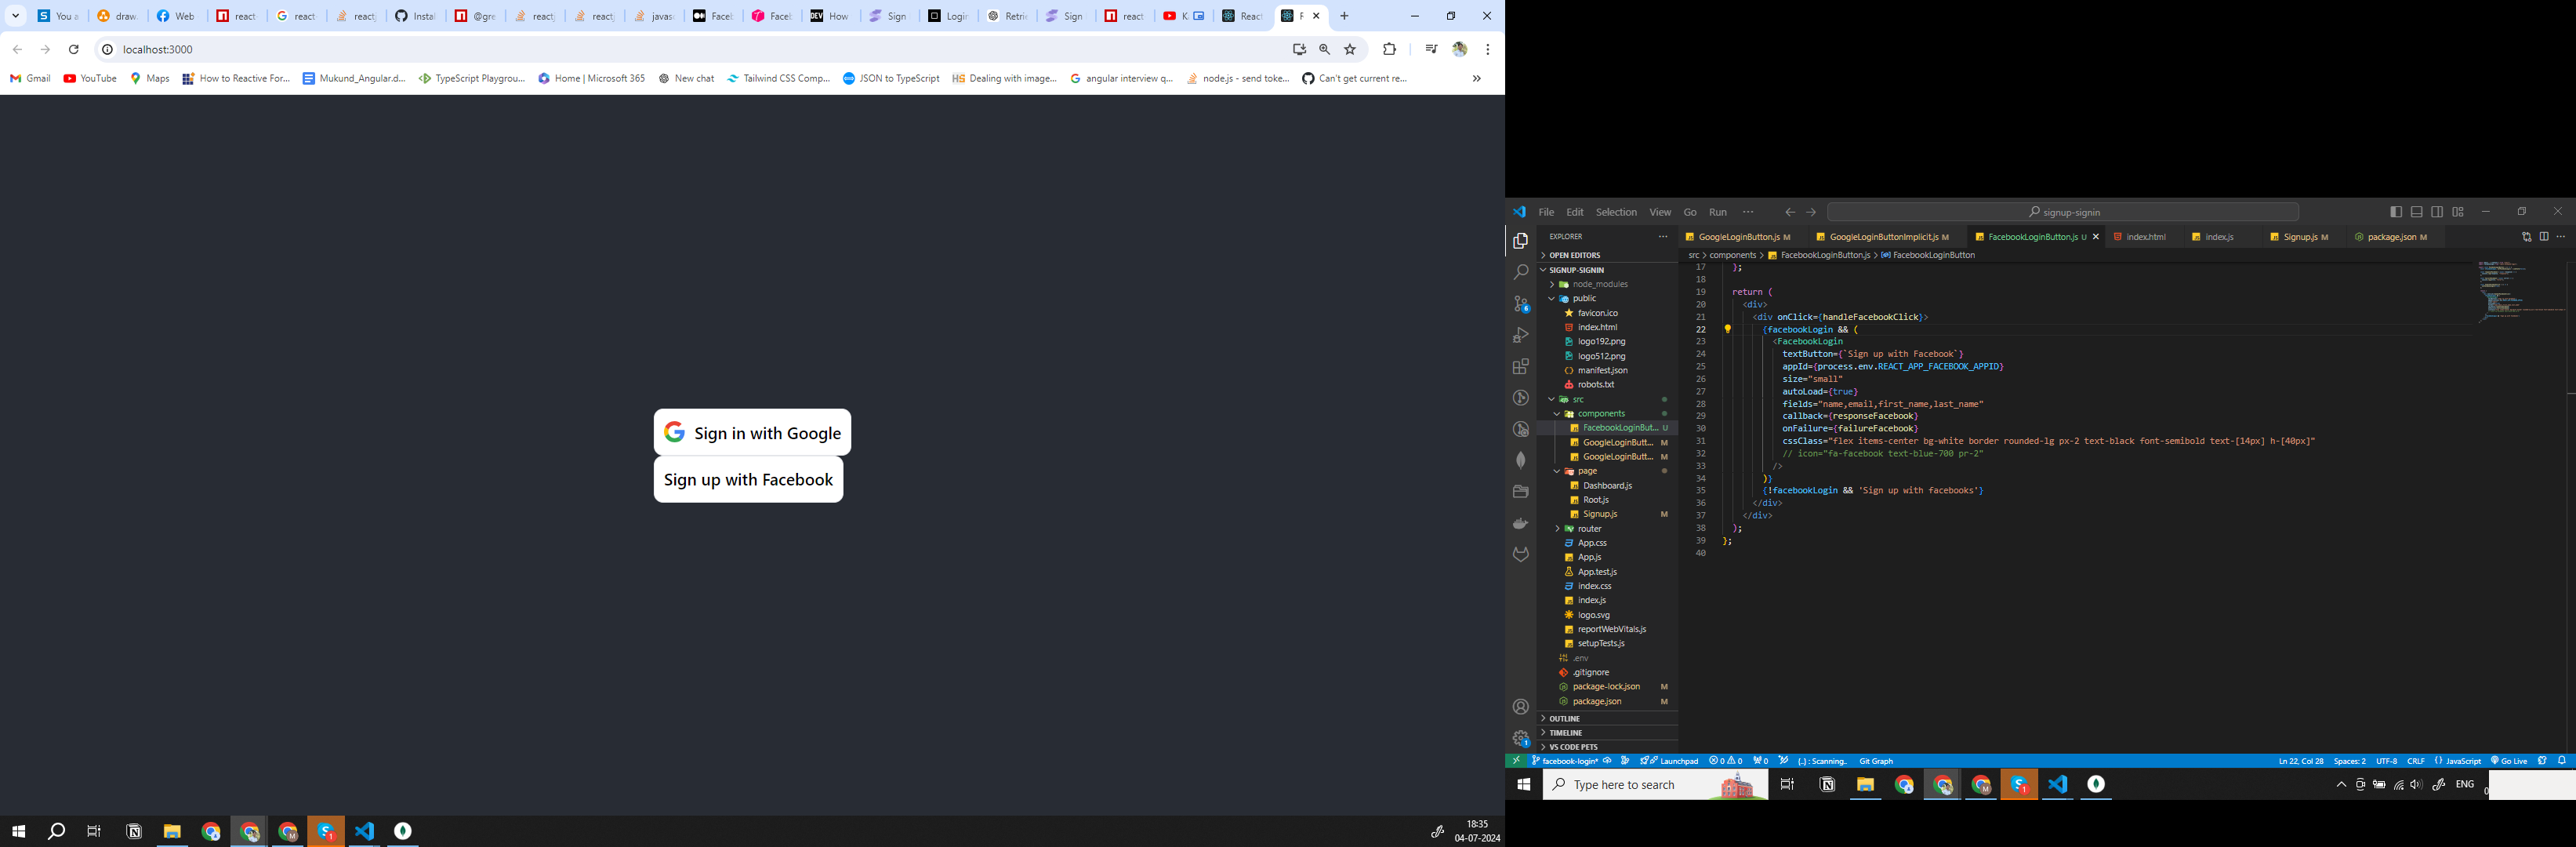Open Chrome Extensions puzzle icon

[1389, 49]
